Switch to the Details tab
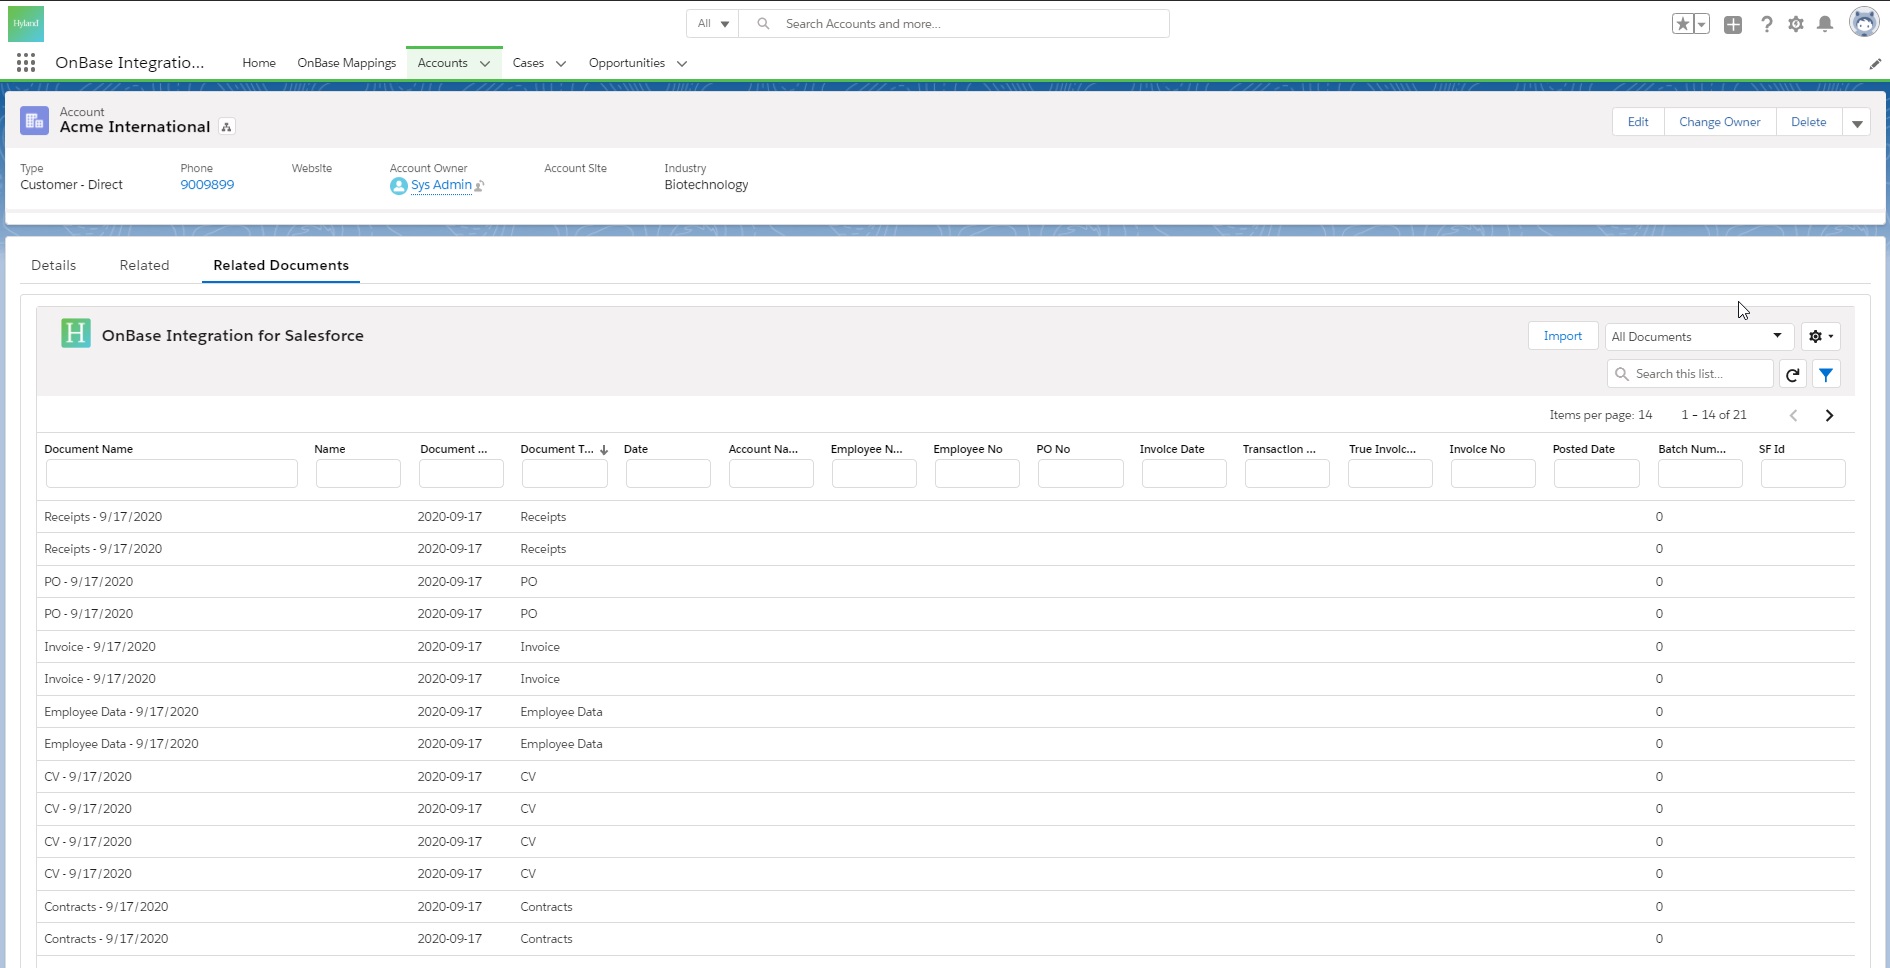 (x=54, y=265)
